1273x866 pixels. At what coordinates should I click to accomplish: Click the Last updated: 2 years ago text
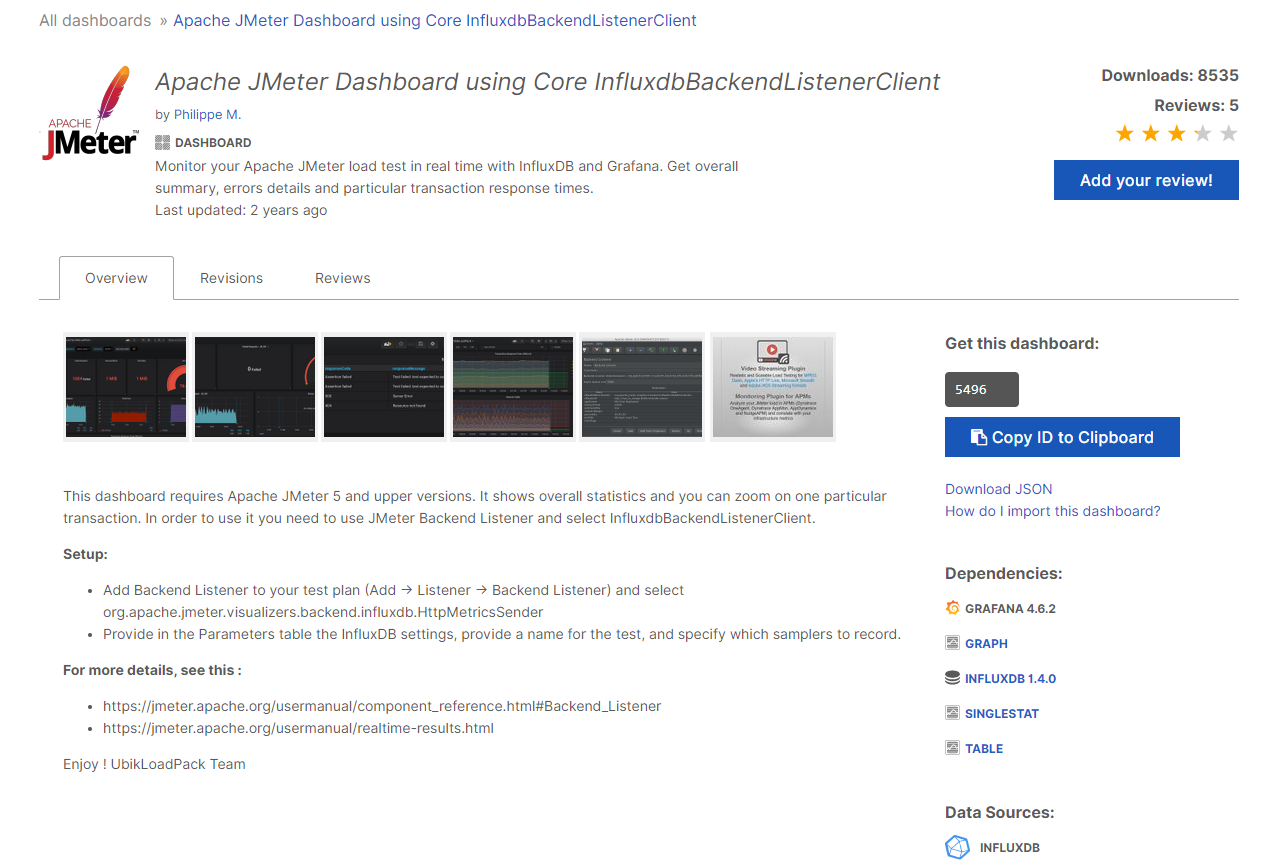point(241,210)
